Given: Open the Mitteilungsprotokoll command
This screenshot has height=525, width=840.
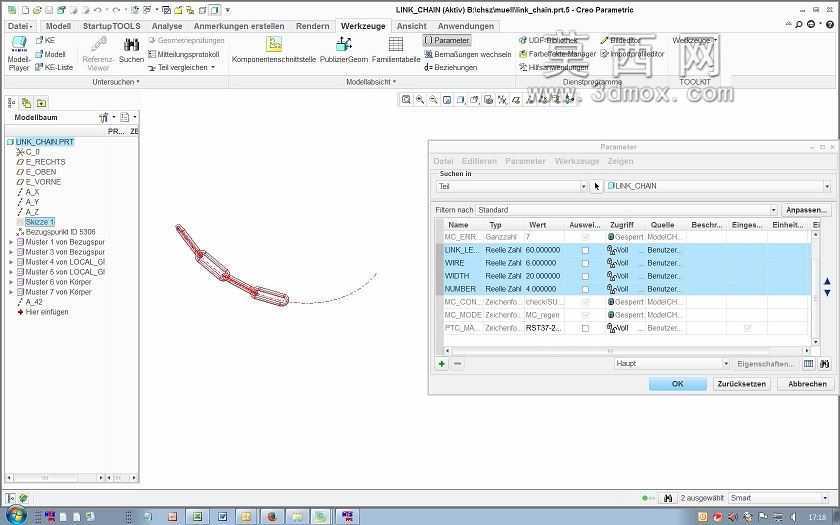Looking at the screenshot, I should (184, 54).
